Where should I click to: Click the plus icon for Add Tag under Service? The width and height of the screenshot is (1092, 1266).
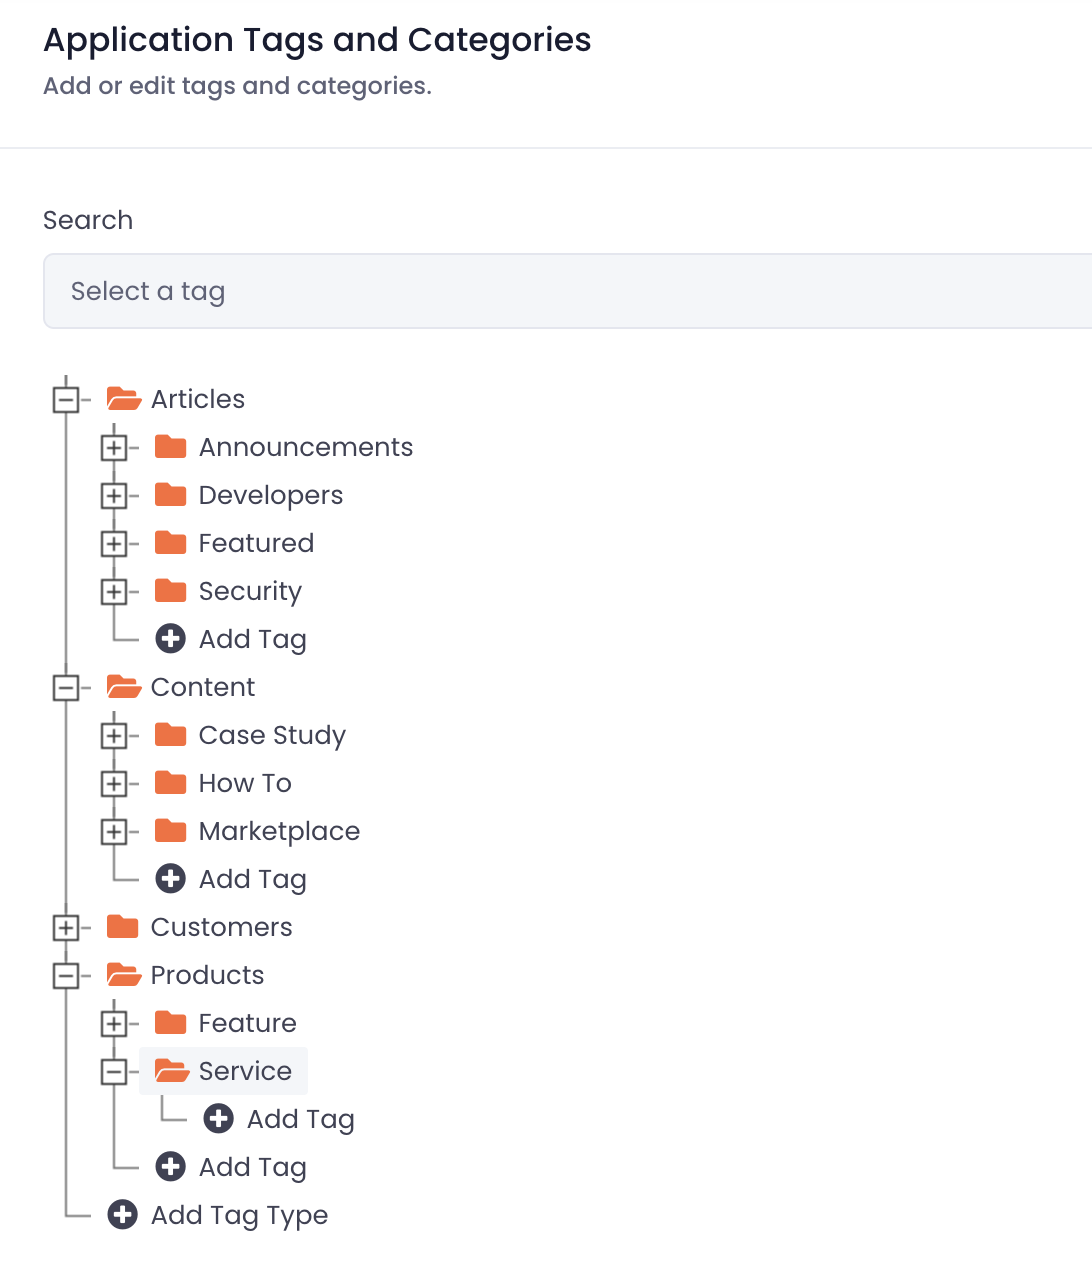(219, 1118)
